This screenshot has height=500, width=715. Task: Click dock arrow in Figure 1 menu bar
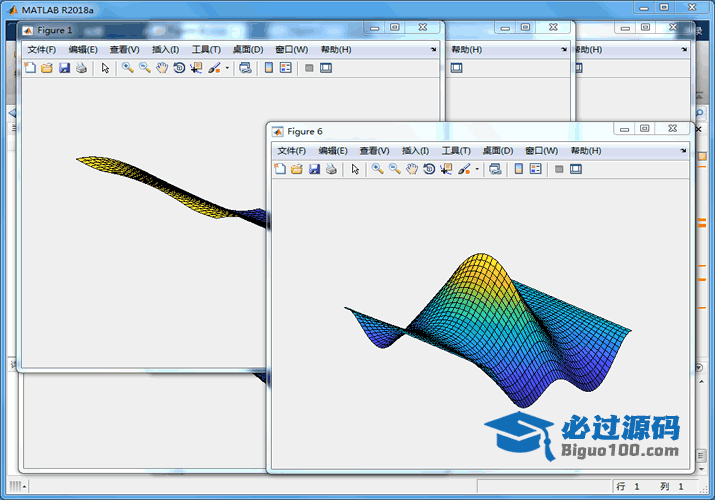[433, 49]
